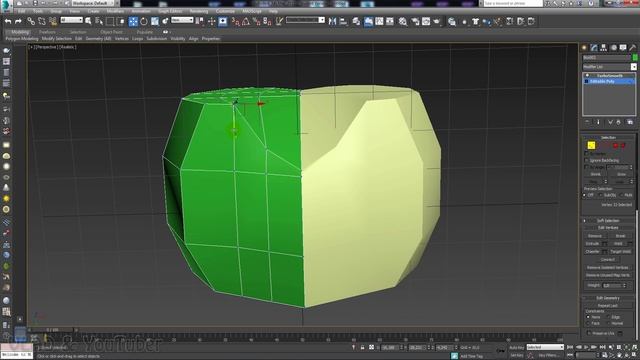Image resolution: width=640 pixels, height=360 pixels.
Task: Select Off preview selection radio
Action: (x=585, y=196)
